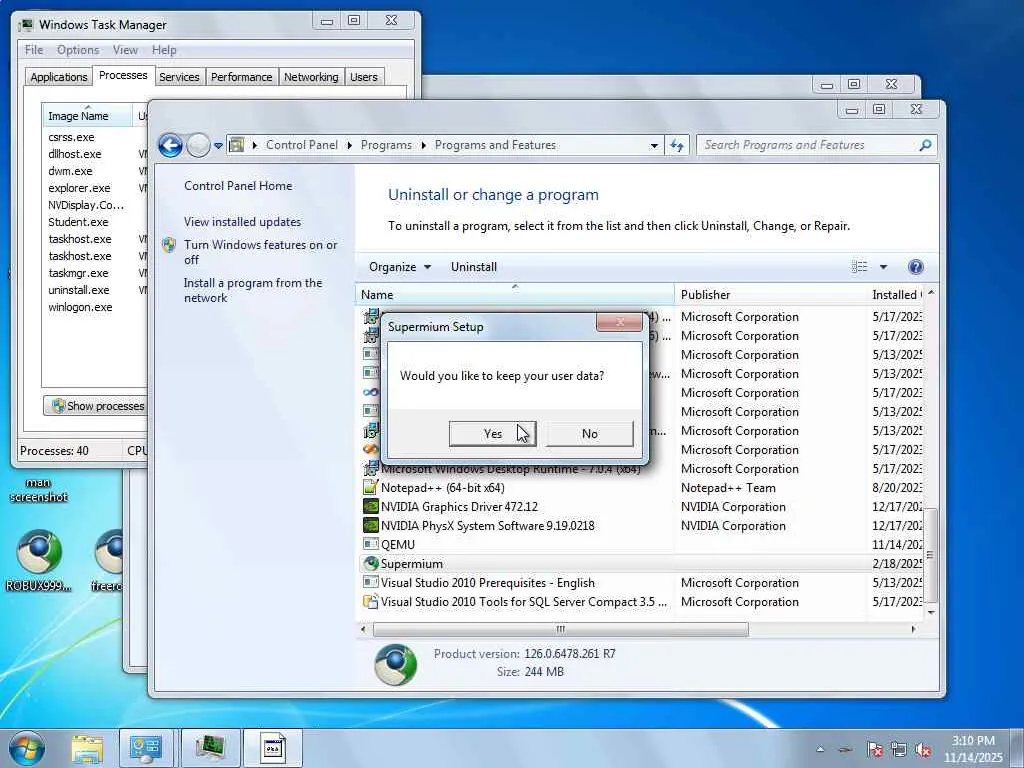Open the help question mark icon
Viewport: 1024px width, 768px height.
pos(916,266)
